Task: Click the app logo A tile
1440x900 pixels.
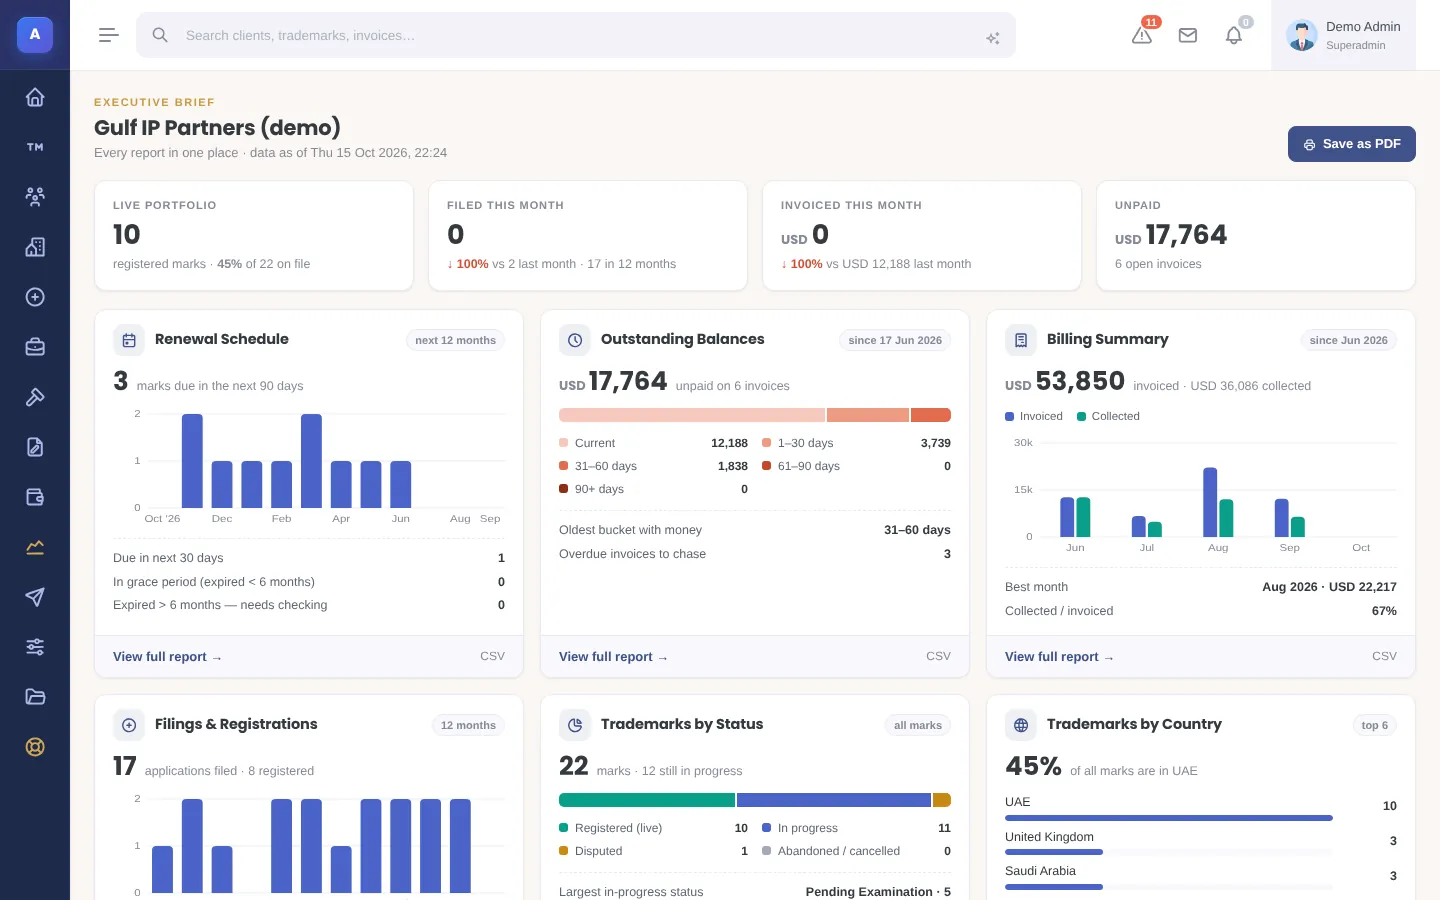Action: pos(35,35)
